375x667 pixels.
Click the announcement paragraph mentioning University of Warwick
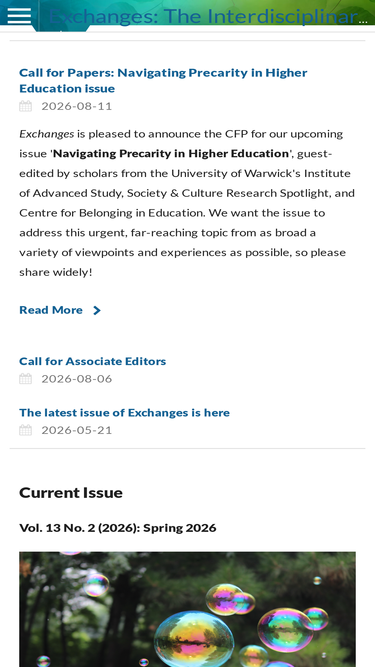[x=188, y=203]
